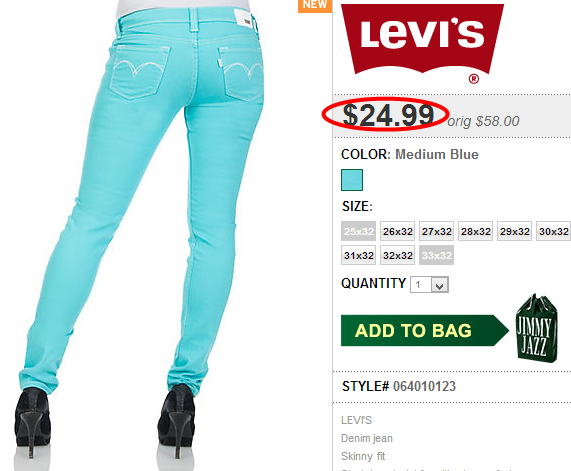Click the unavailable 25x32 size
This screenshot has height=471, width=571.
(x=359, y=231)
